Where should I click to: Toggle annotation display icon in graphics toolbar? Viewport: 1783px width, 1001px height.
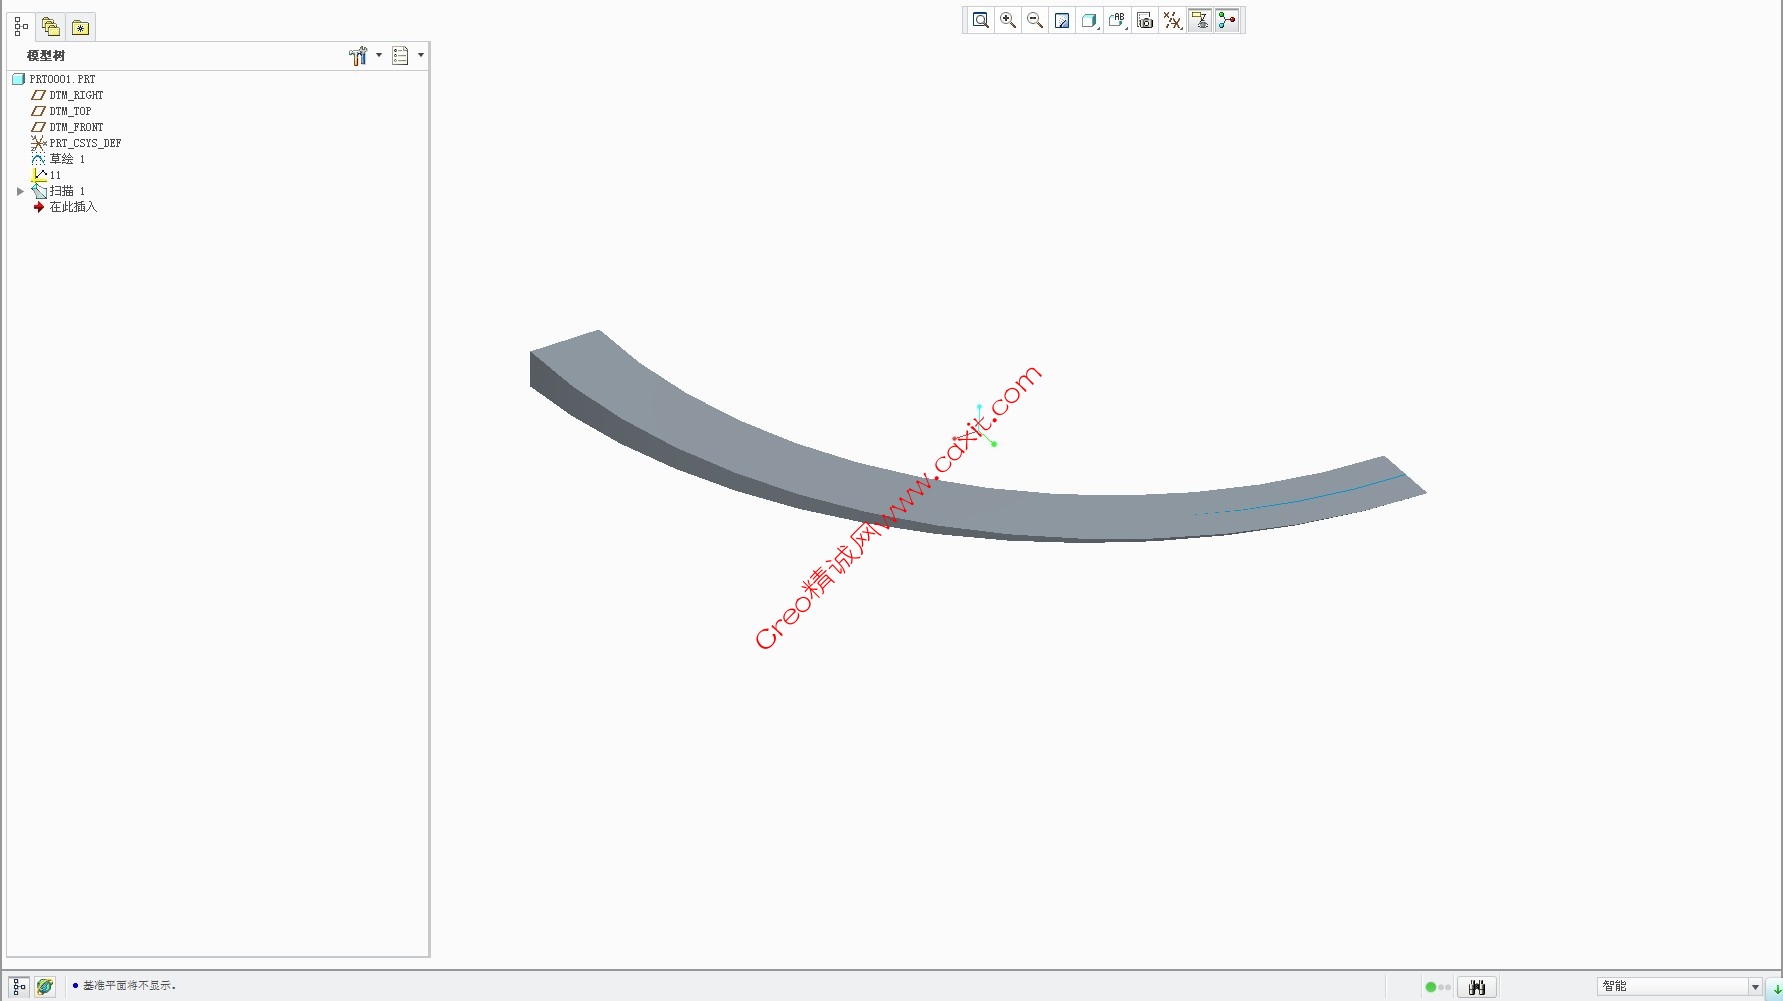click(x=1200, y=20)
